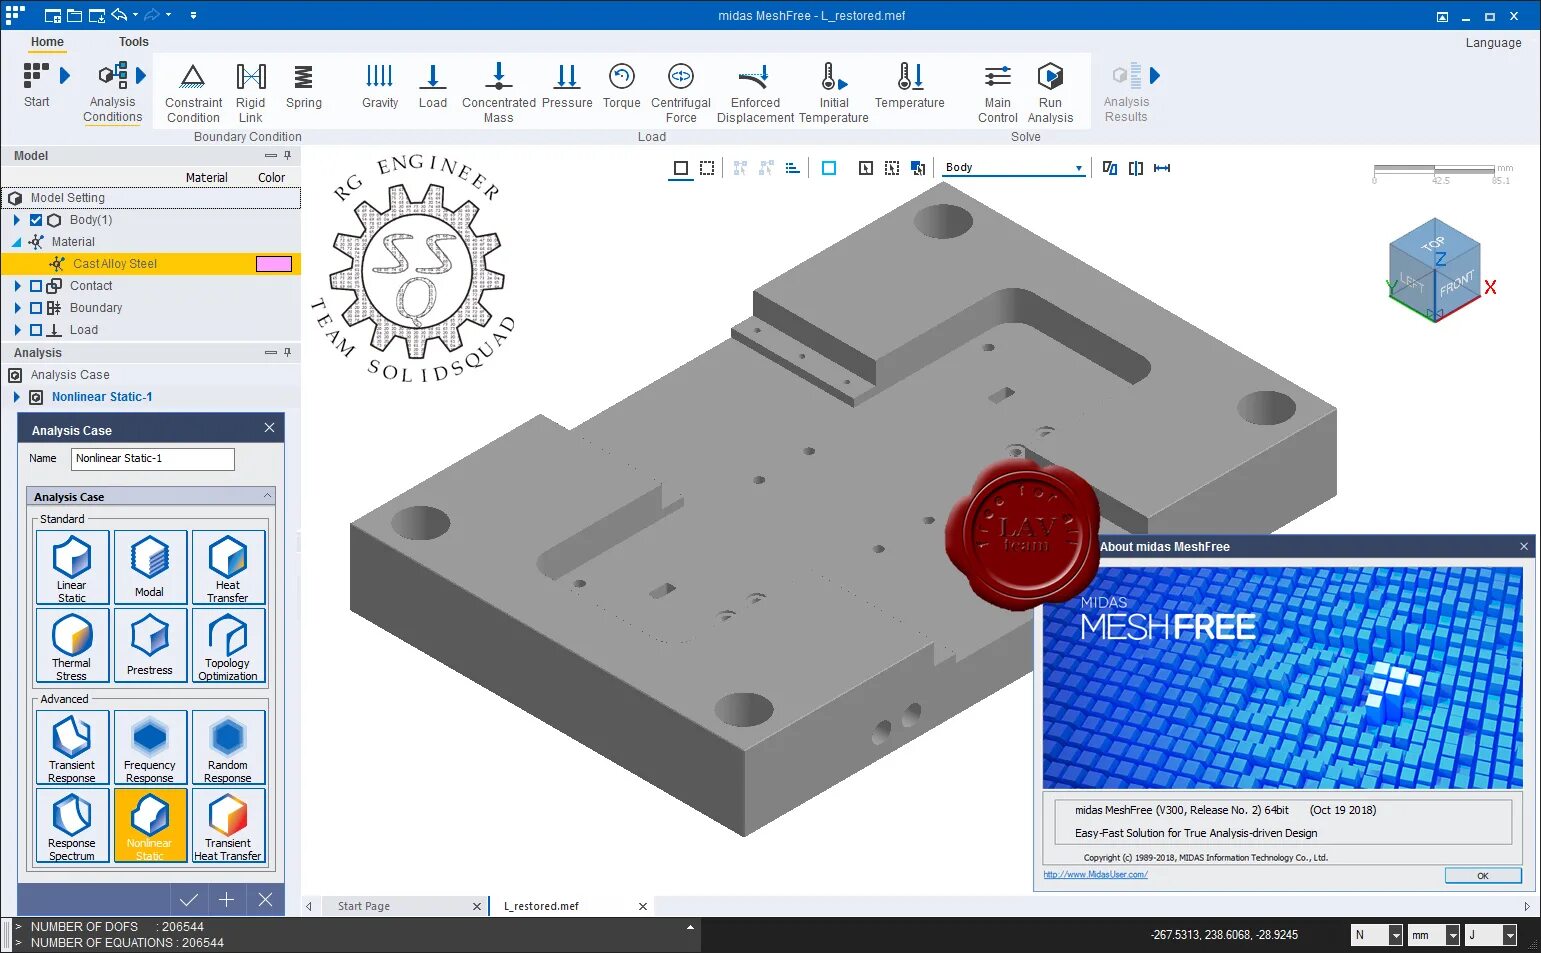Choose Frequency Response analysis
Screen dimensions: 1541x953
click(150, 747)
